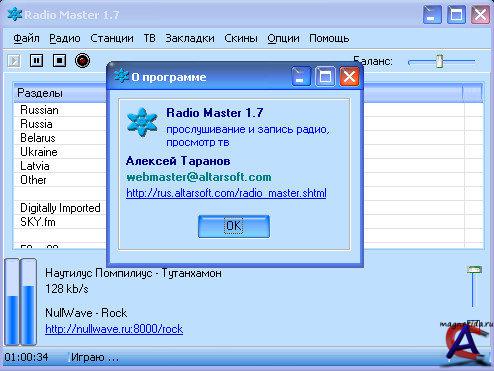
Task: Select the Latvia section
Action: pyautogui.click(x=35, y=166)
